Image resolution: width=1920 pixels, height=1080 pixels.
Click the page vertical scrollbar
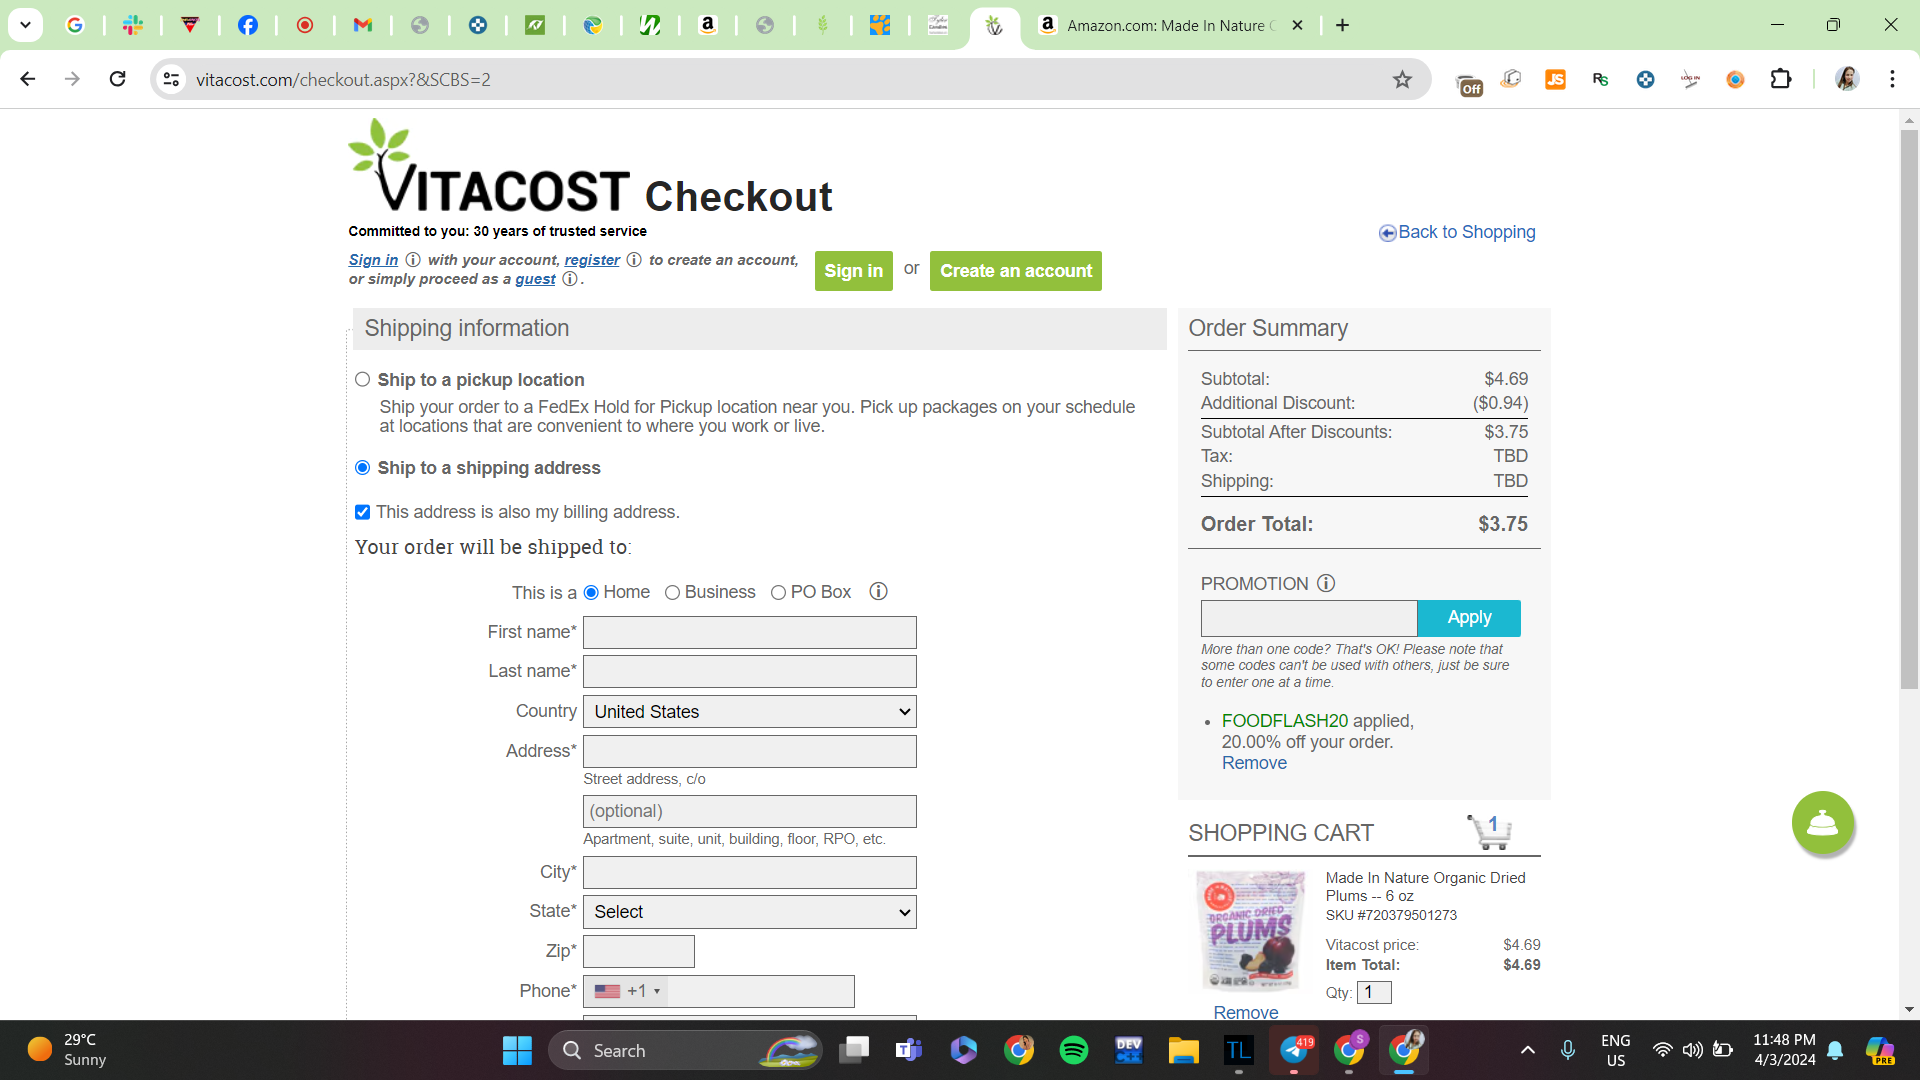(x=1909, y=408)
